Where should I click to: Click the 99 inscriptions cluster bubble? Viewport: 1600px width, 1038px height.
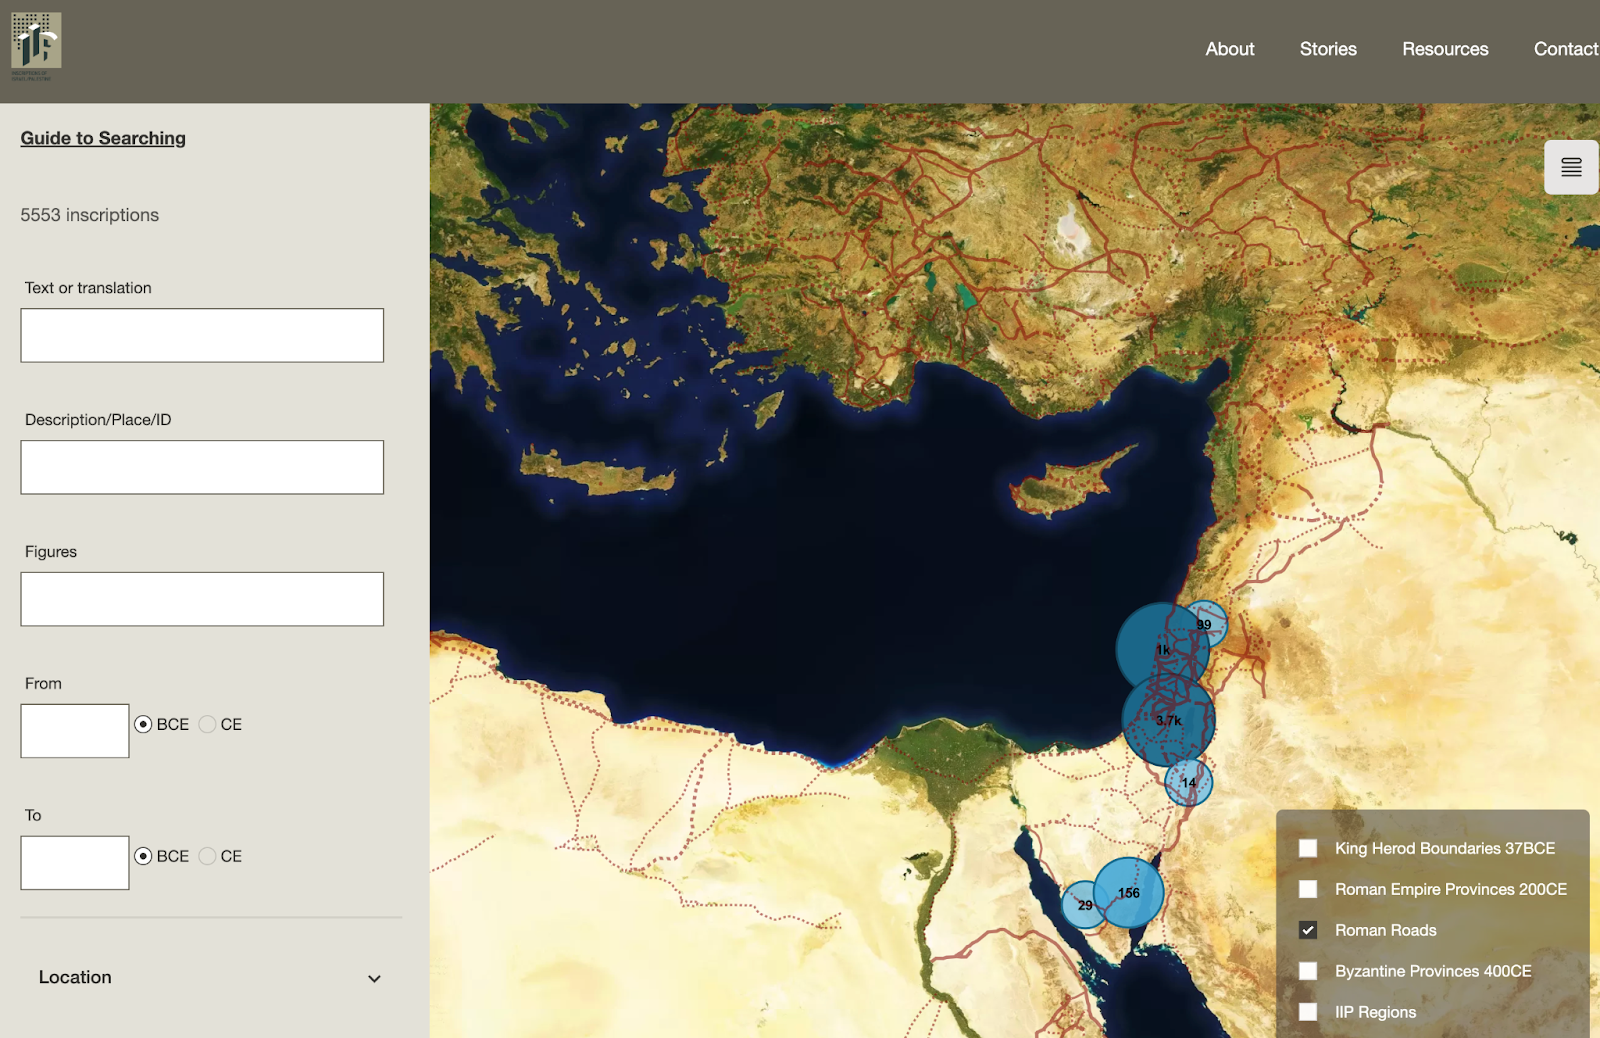(x=1207, y=623)
